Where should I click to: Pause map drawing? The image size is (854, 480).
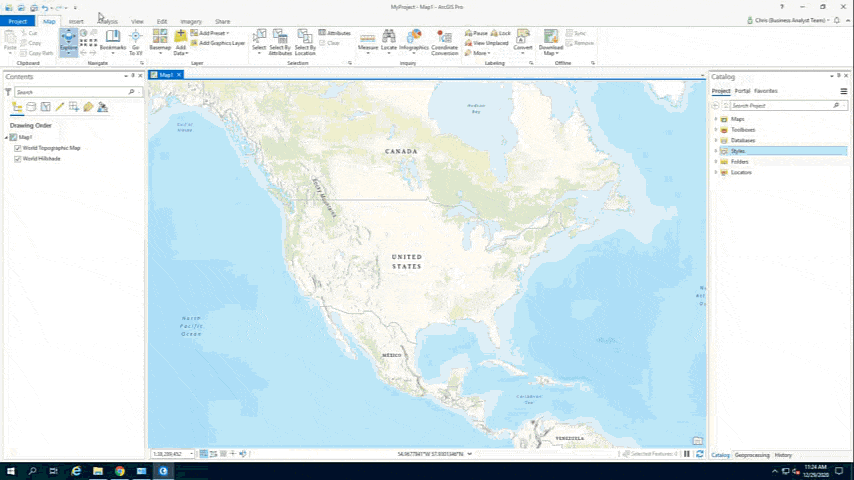click(x=687, y=454)
